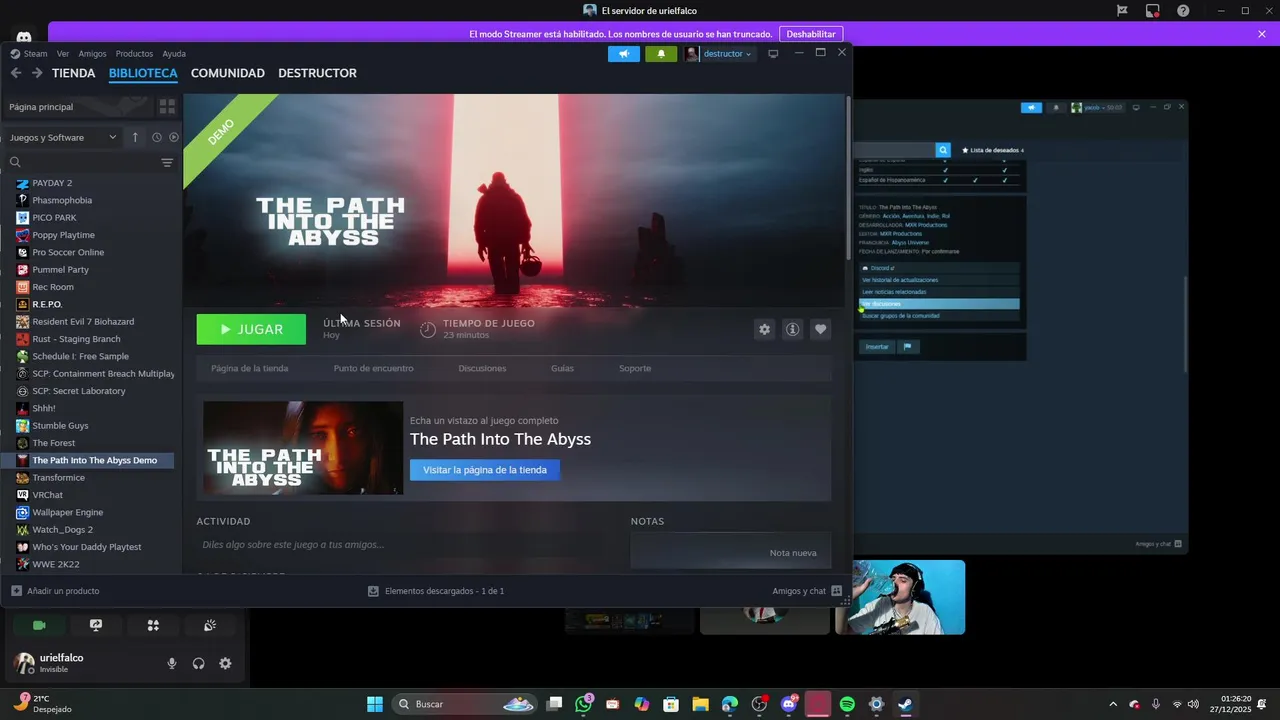Open Discord user settings gear
1280x720 pixels.
[x=225, y=663]
